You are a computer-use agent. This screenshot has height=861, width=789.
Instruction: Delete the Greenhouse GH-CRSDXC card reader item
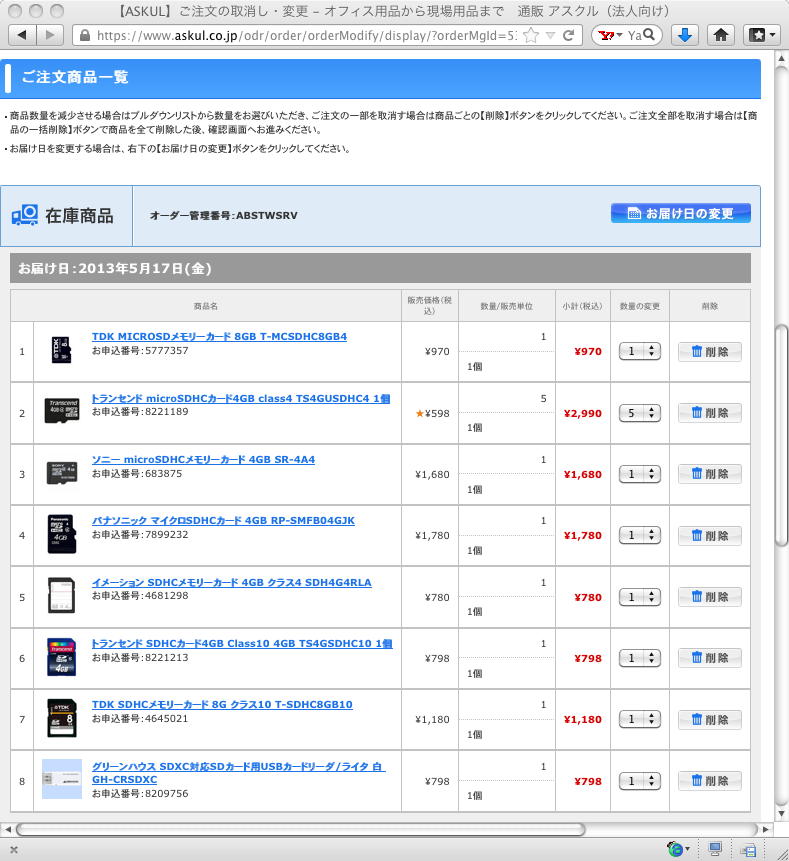tap(710, 780)
